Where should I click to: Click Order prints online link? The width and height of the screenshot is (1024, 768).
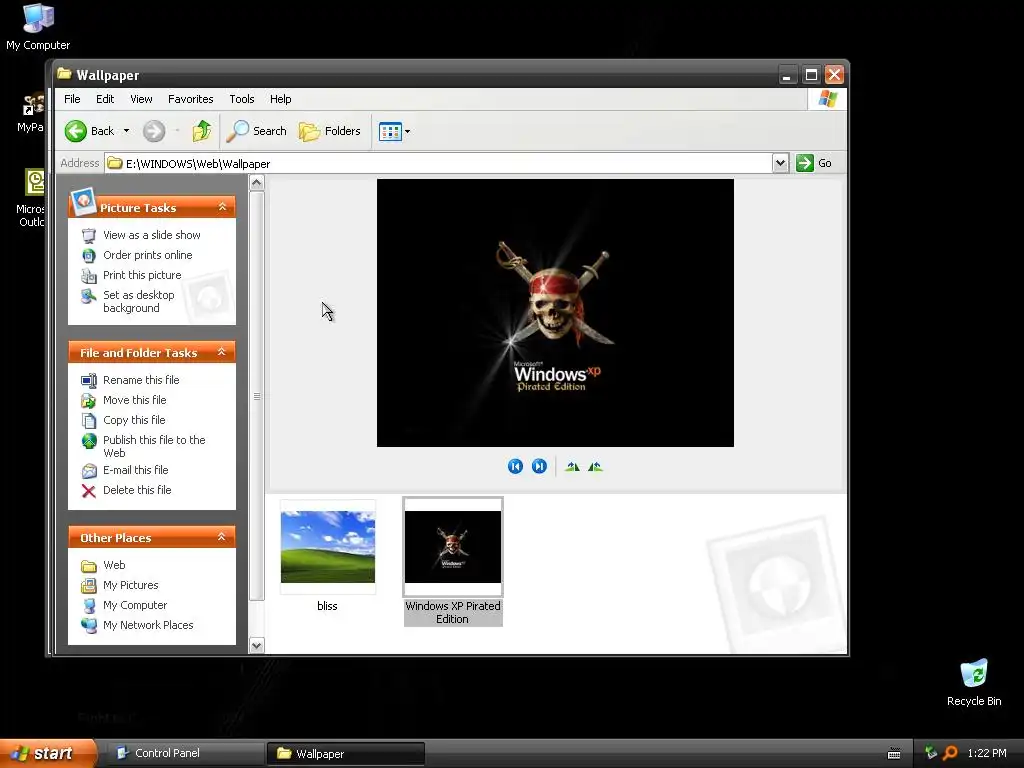click(x=148, y=255)
